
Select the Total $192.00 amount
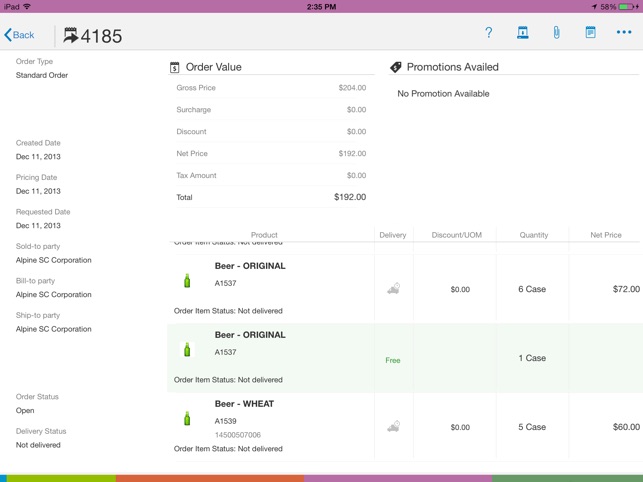[x=350, y=197]
